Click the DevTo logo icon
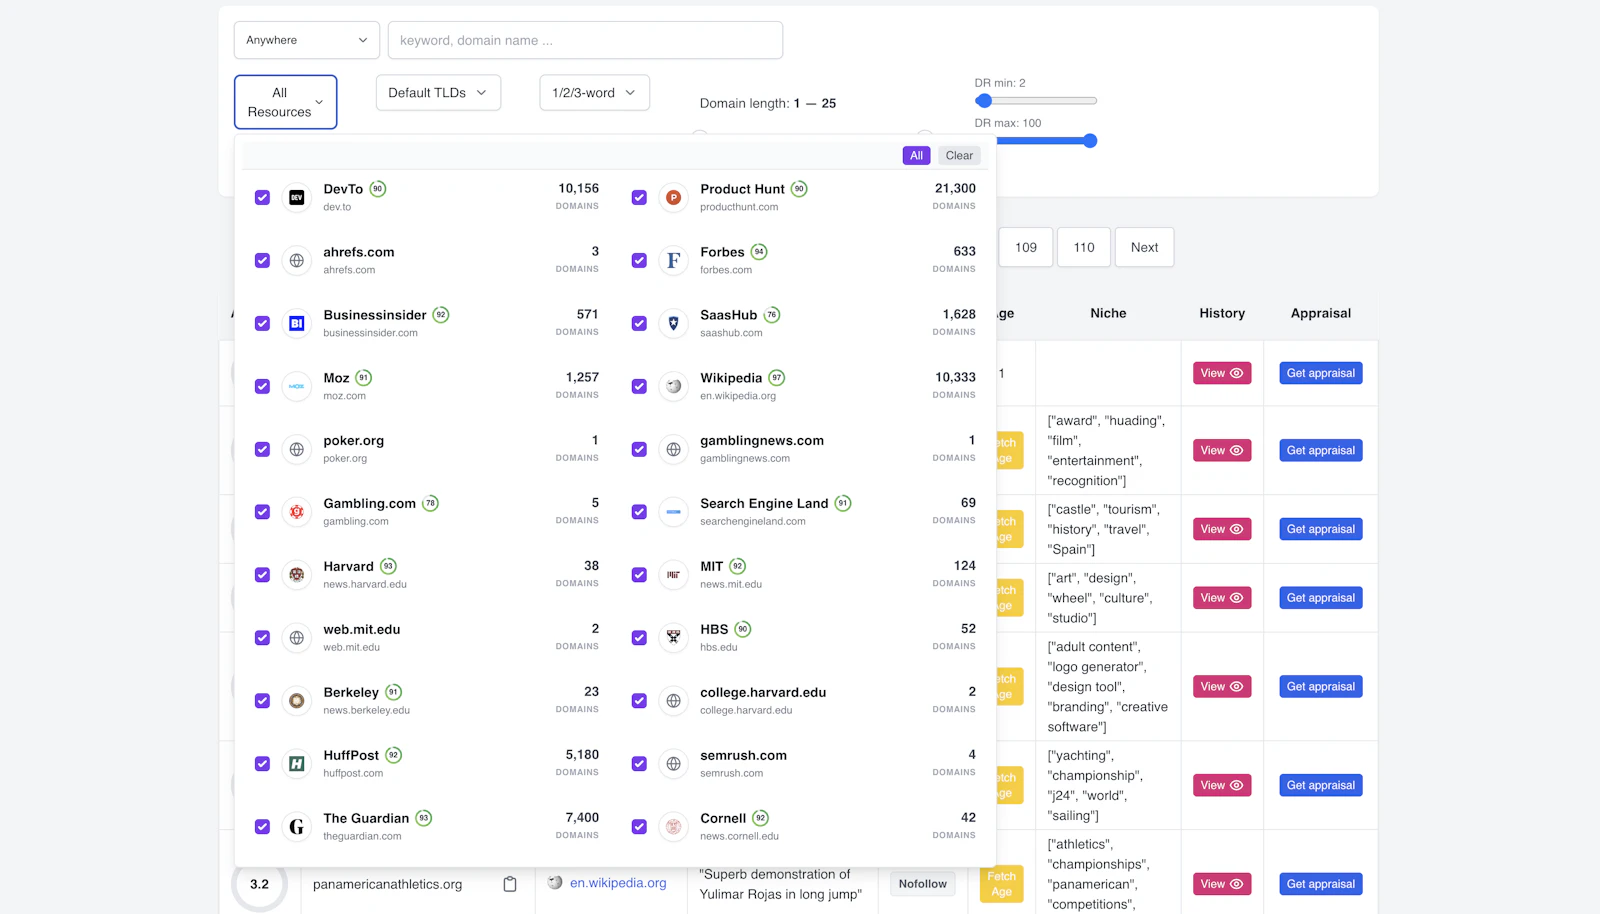The image size is (1600, 914). [297, 198]
